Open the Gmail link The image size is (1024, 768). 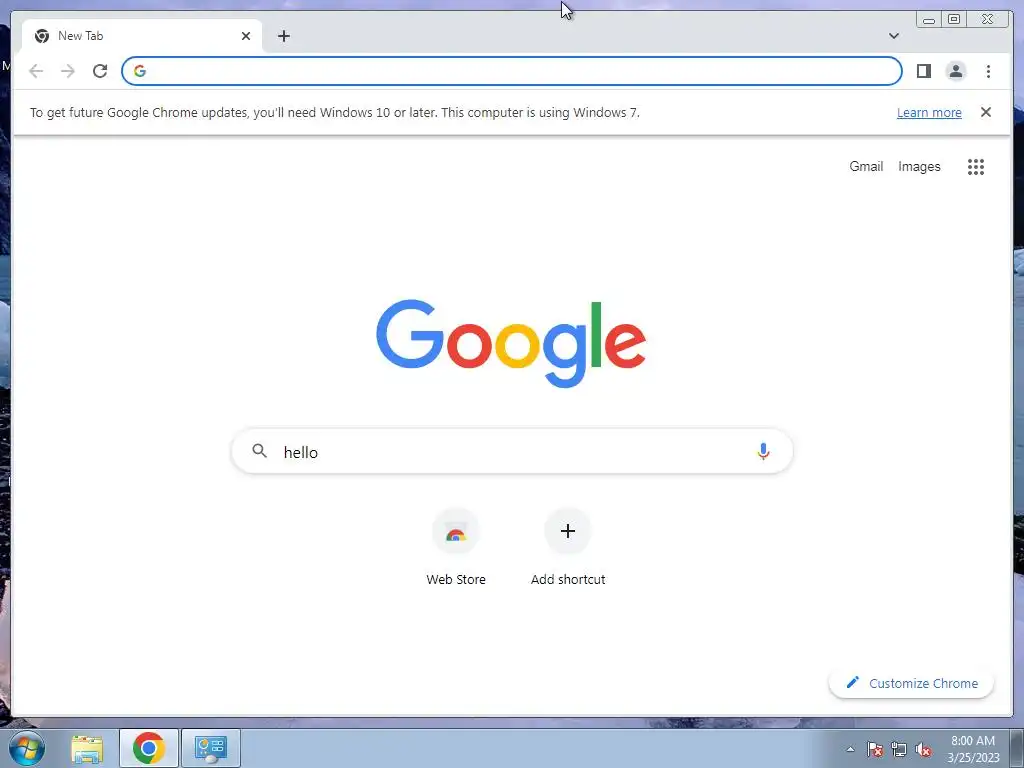tap(866, 167)
